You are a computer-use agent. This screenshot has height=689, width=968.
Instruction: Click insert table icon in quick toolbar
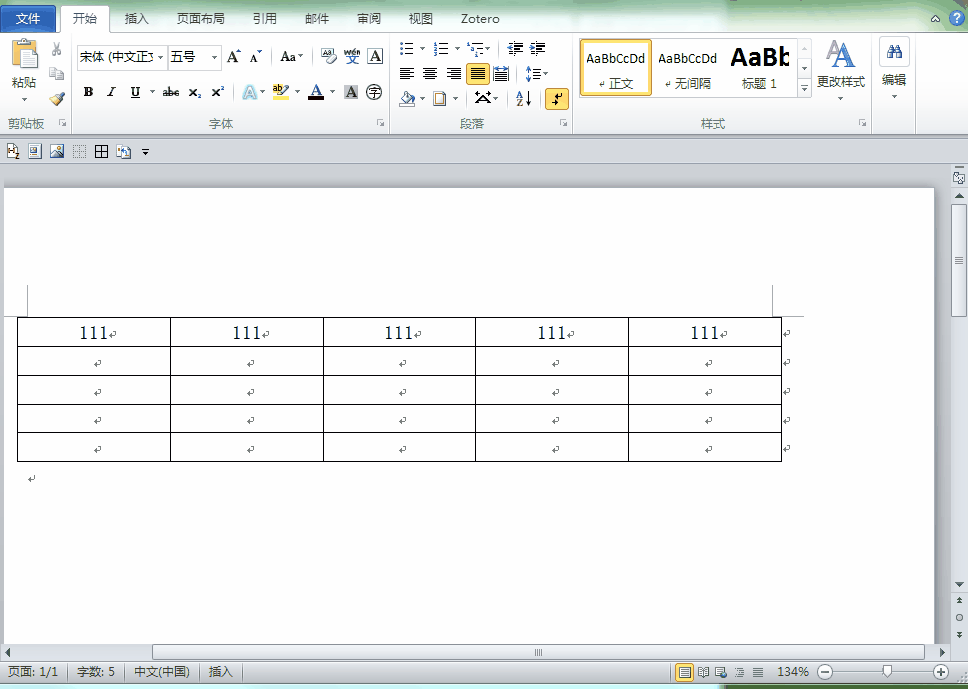click(x=101, y=151)
